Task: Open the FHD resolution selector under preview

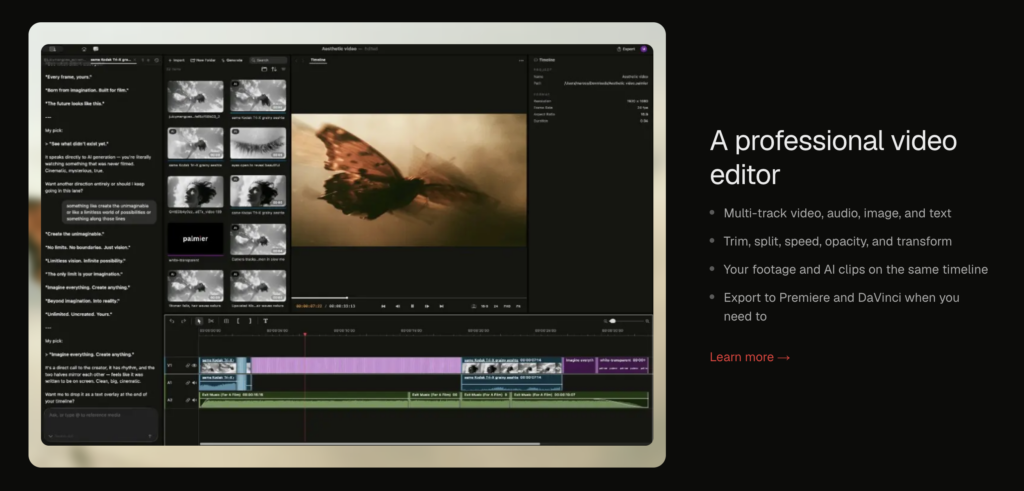Action: [507, 306]
